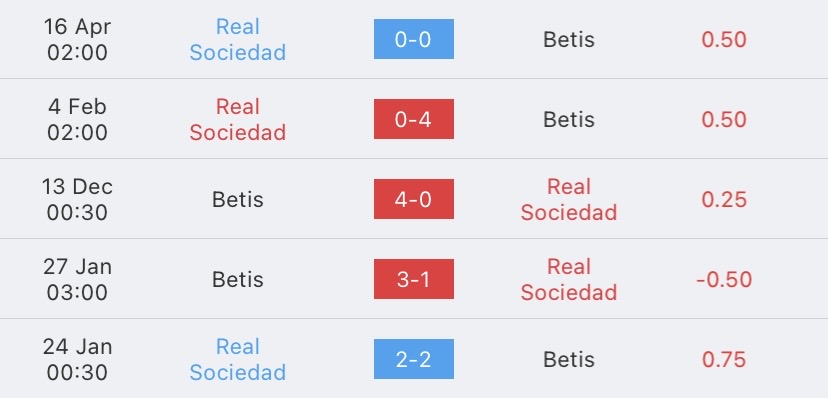The height and width of the screenshot is (398, 828).
Task: Select Betis away team on 16 Apr
Action: click(x=569, y=40)
